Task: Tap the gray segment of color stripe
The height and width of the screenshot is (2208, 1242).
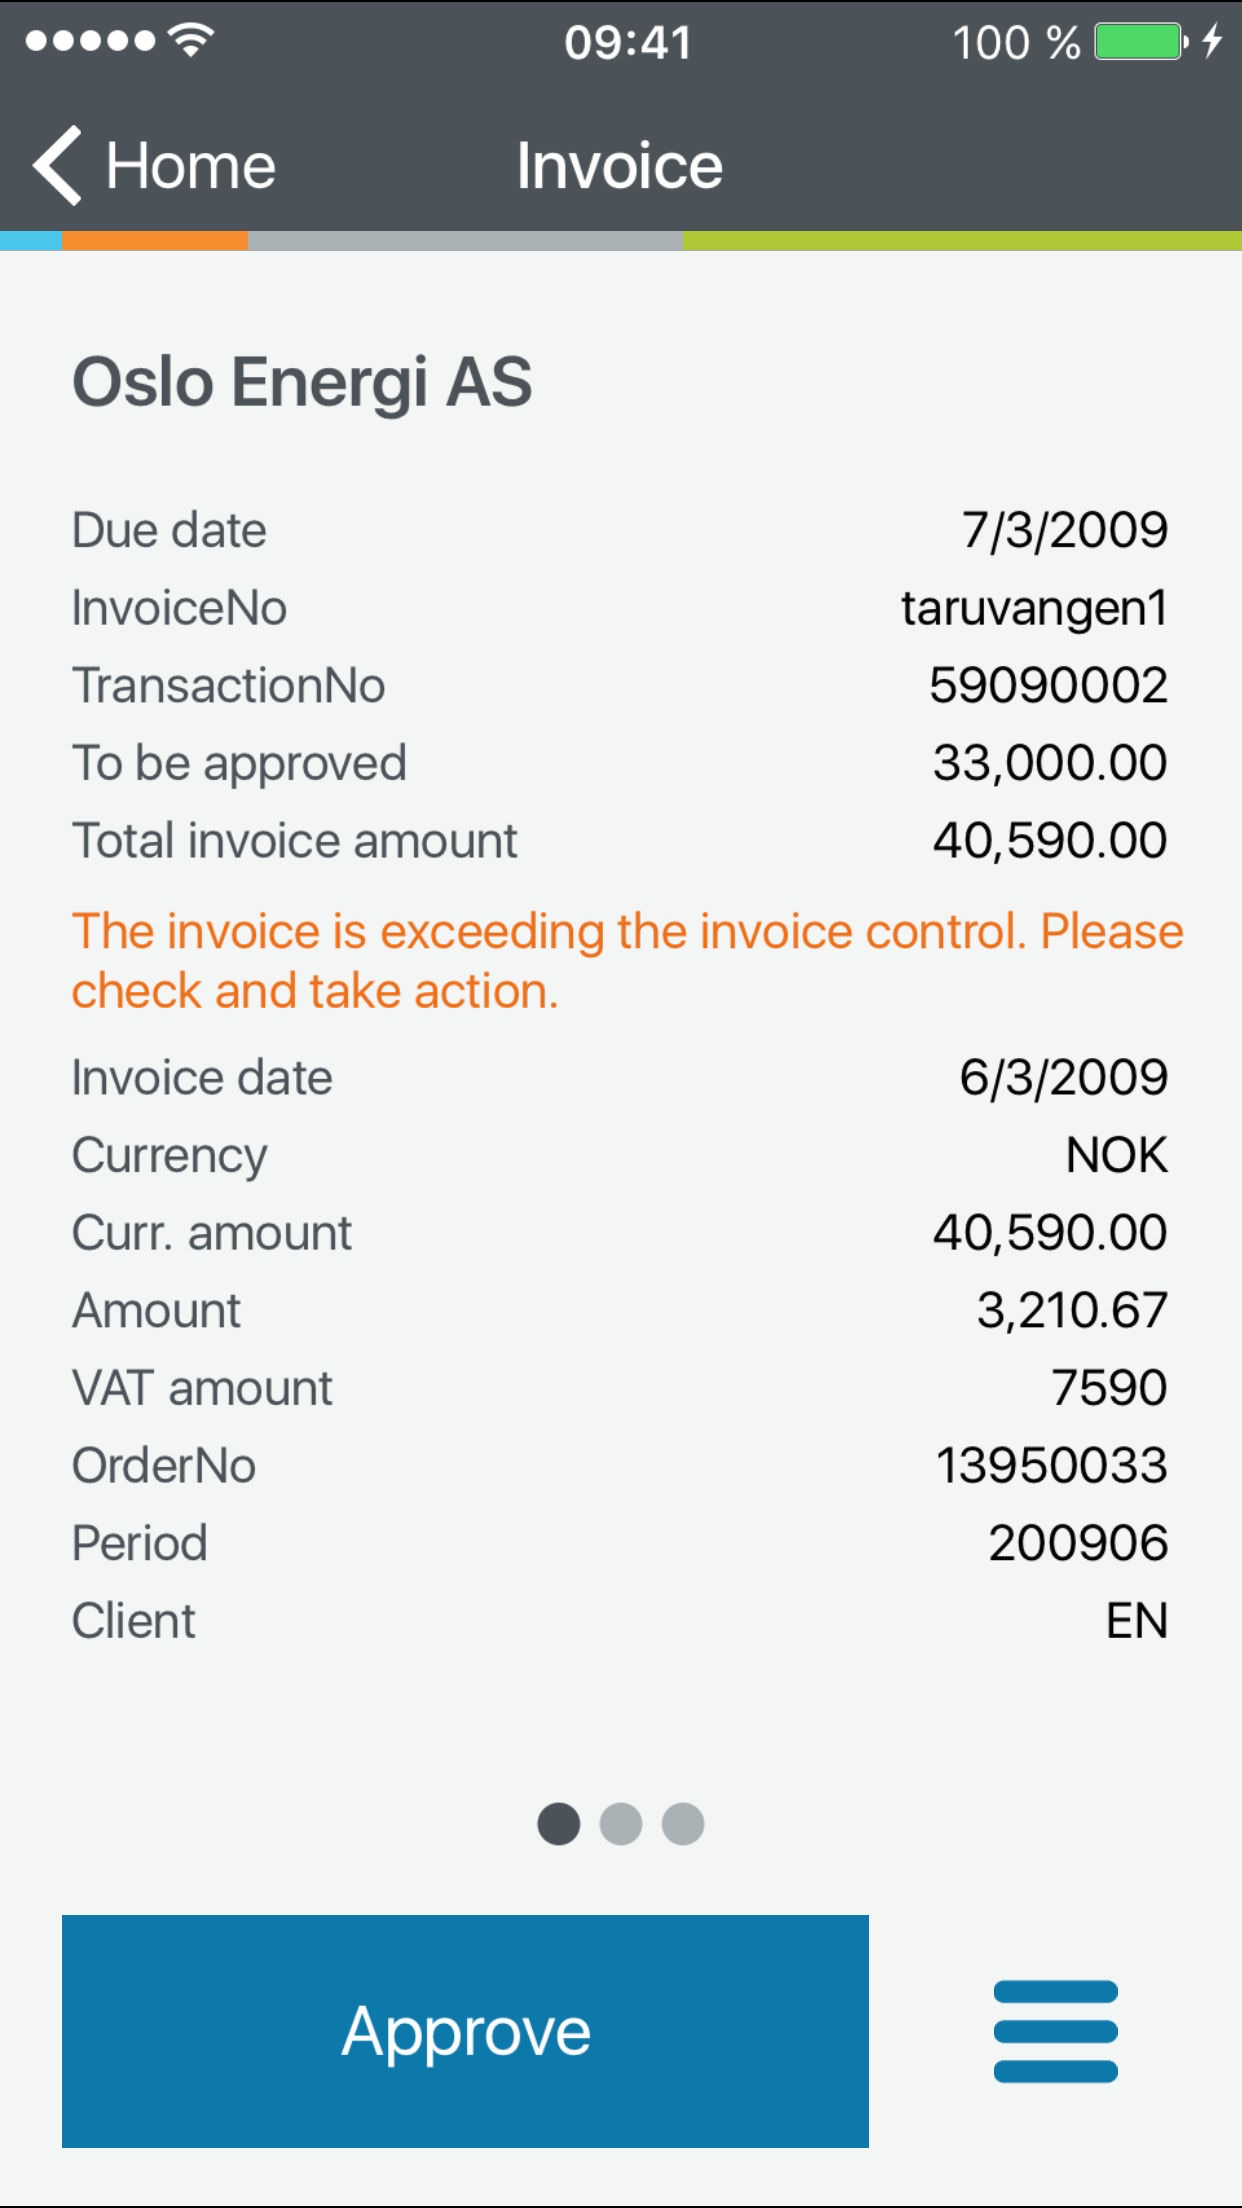Action: tap(465, 241)
